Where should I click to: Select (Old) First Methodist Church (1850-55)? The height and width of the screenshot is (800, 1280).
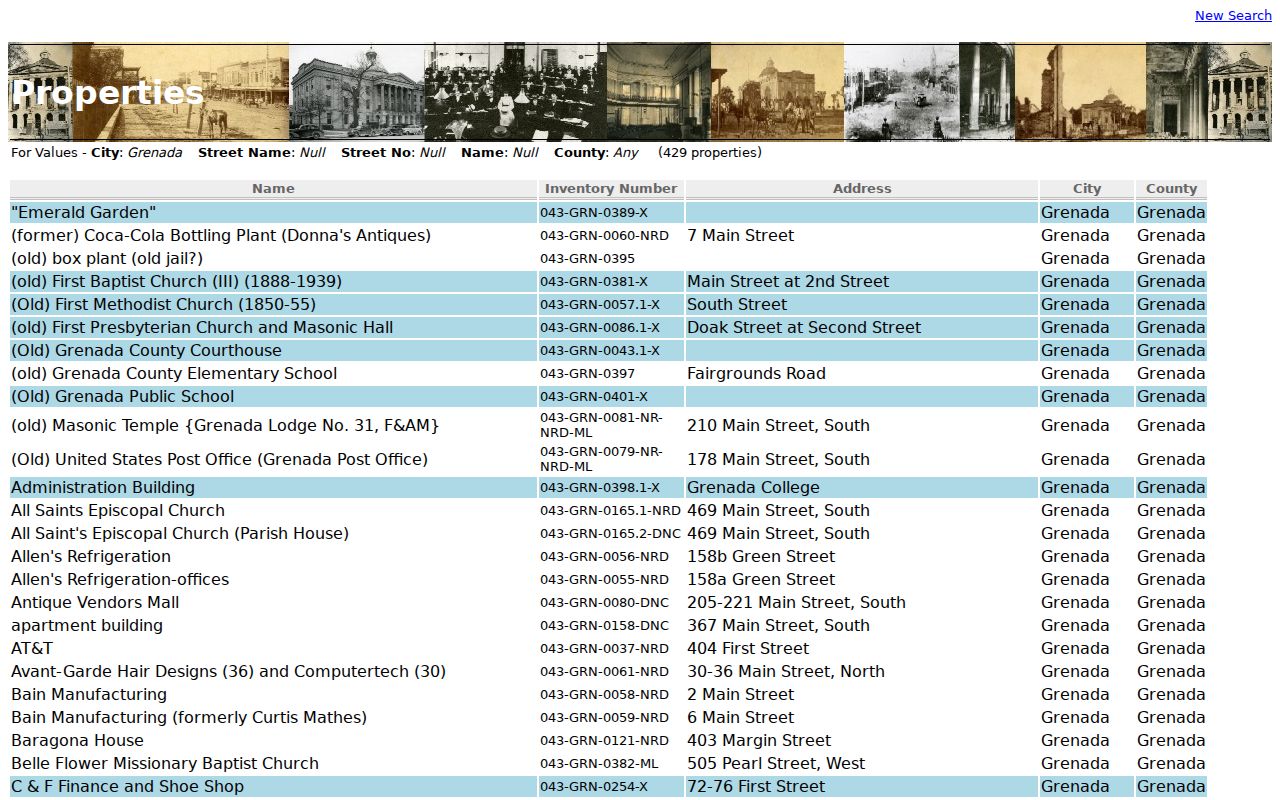(x=163, y=304)
